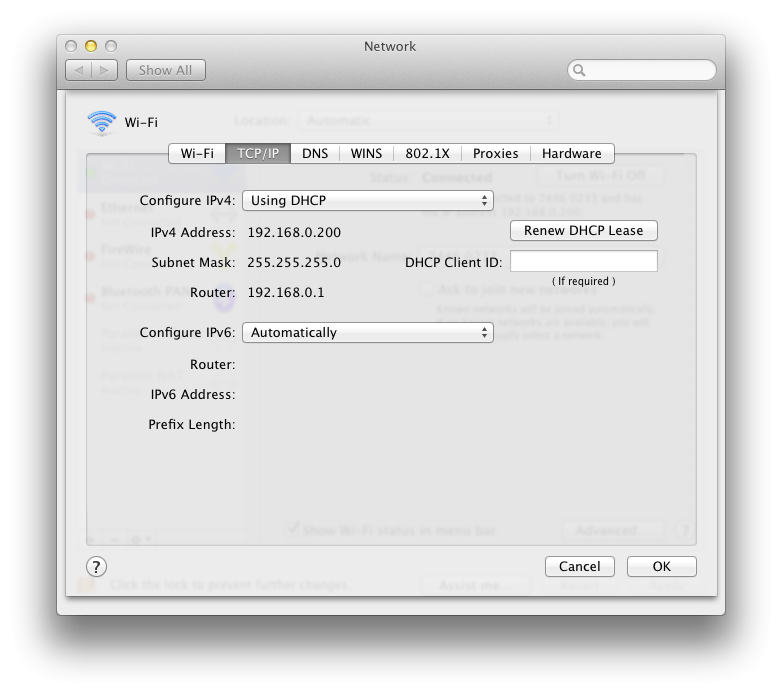
Task: Switch to the DNS tab
Action: [315, 154]
